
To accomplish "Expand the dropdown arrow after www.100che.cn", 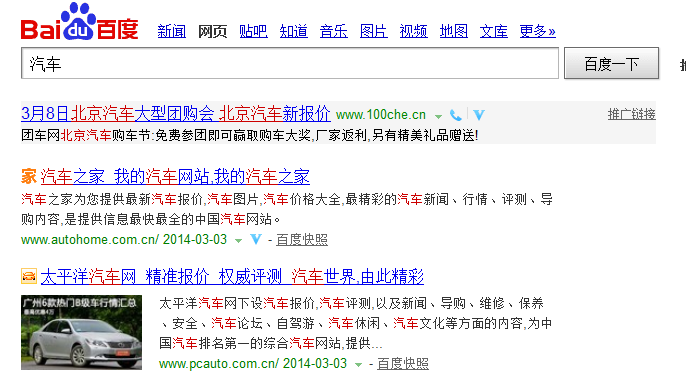I will tap(438, 116).
